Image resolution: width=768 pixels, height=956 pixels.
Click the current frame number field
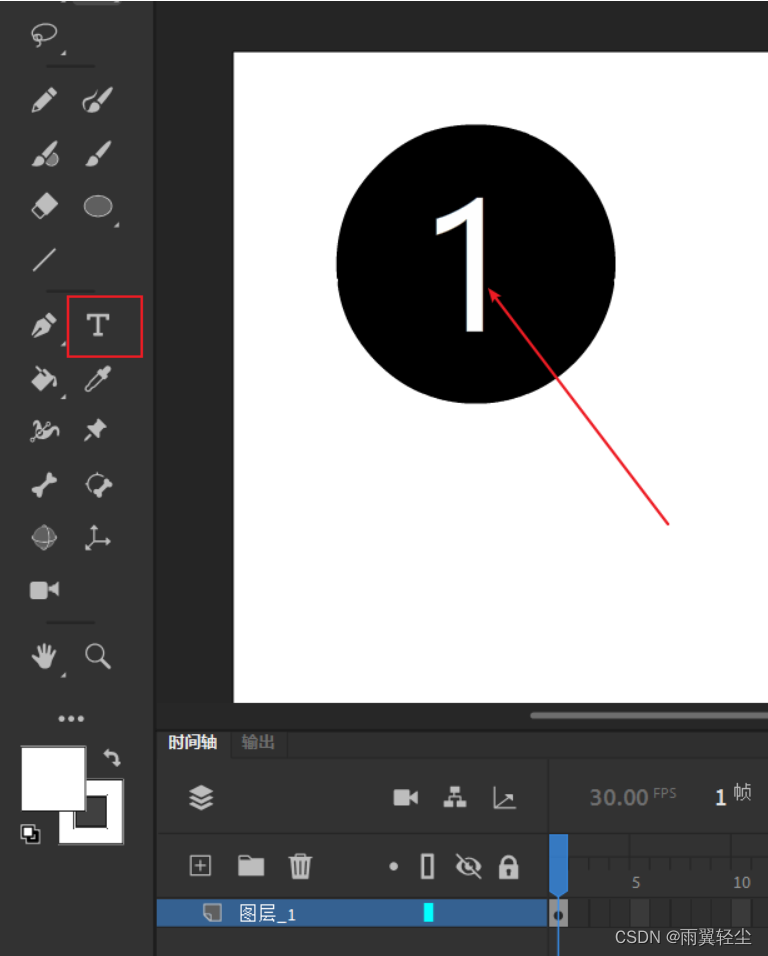[720, 797]
